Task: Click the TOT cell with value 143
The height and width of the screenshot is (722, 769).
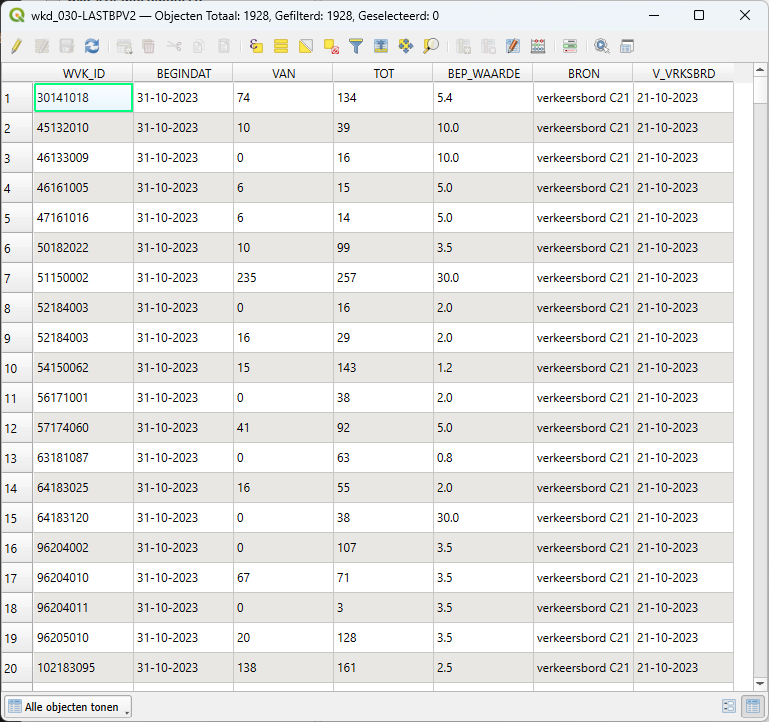Action: (384, 367)
